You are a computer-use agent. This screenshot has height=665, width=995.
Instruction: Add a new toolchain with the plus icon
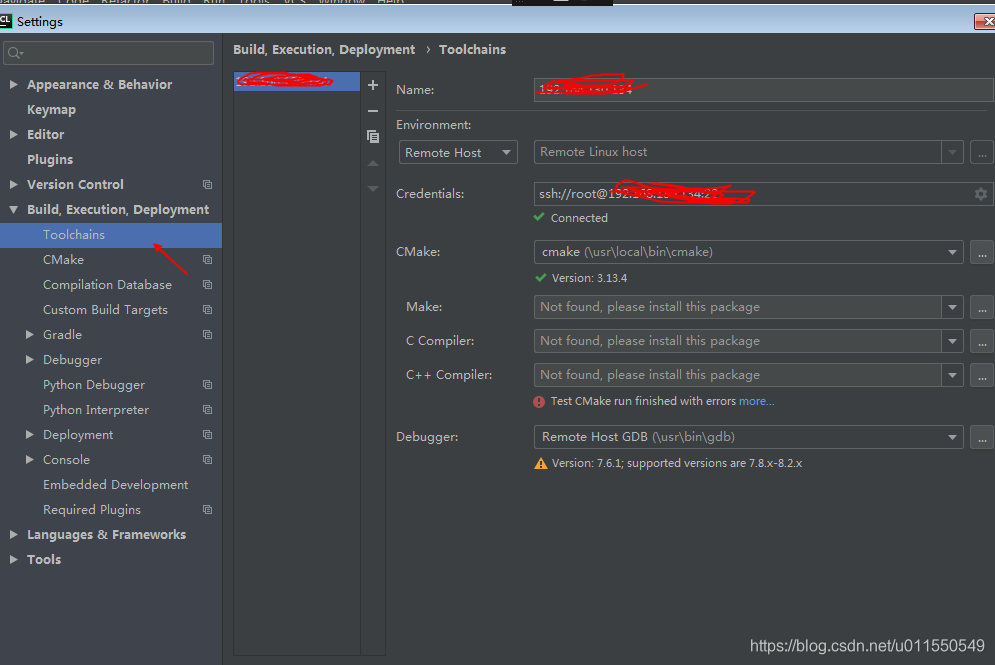click(x=373, y=84)
